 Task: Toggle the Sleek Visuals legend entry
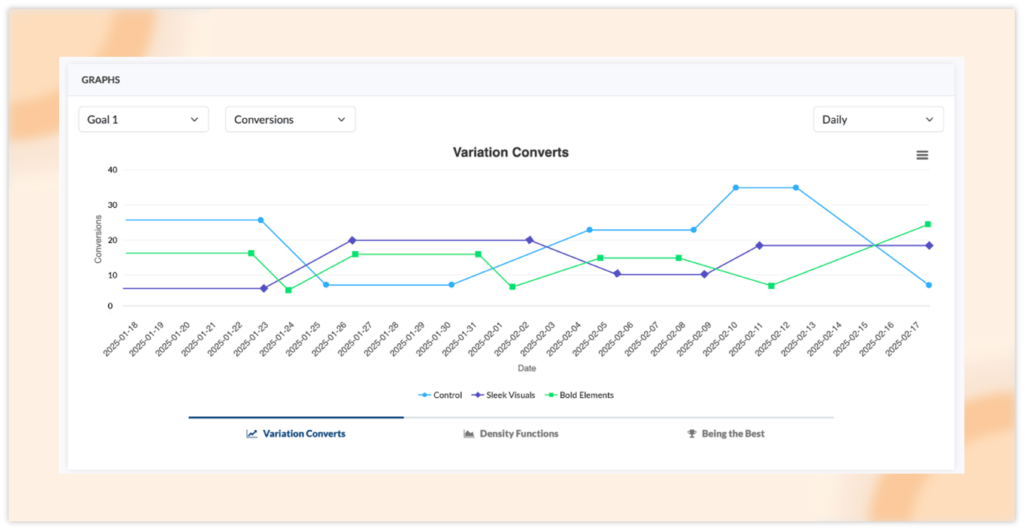coord(502,395)
